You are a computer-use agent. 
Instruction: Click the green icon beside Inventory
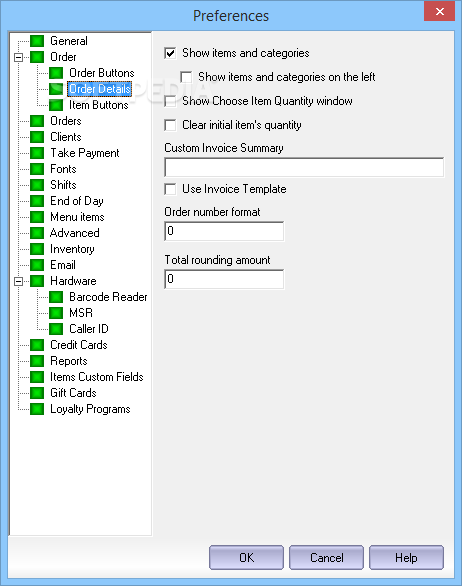tap(37, 249)
